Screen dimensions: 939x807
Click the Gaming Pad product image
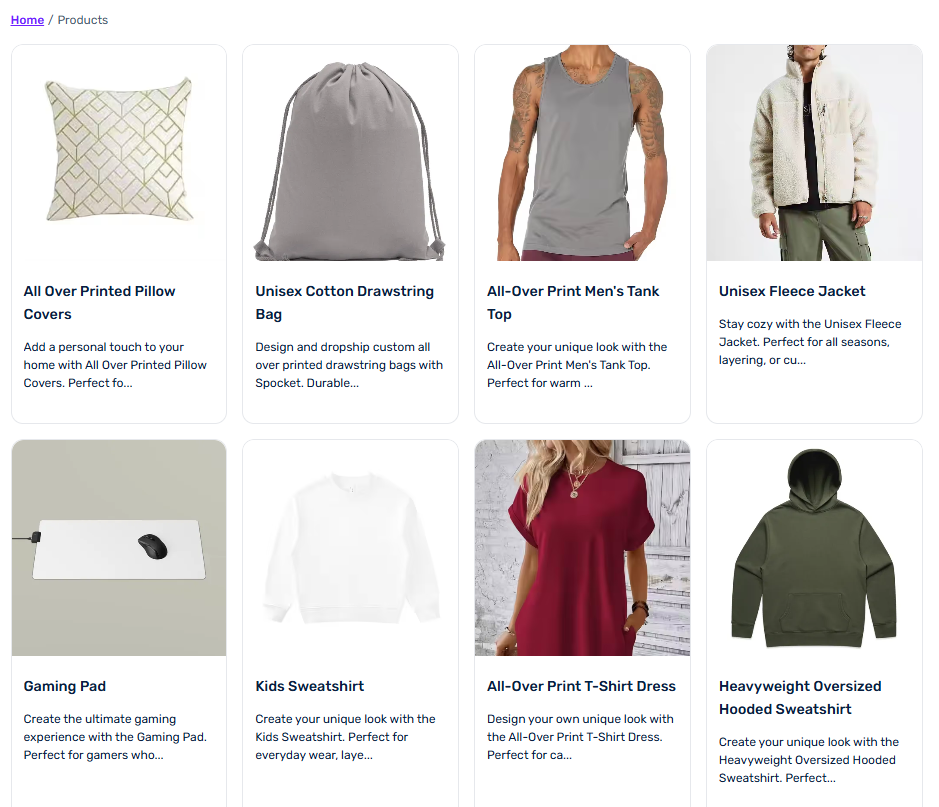pos(119,548)
